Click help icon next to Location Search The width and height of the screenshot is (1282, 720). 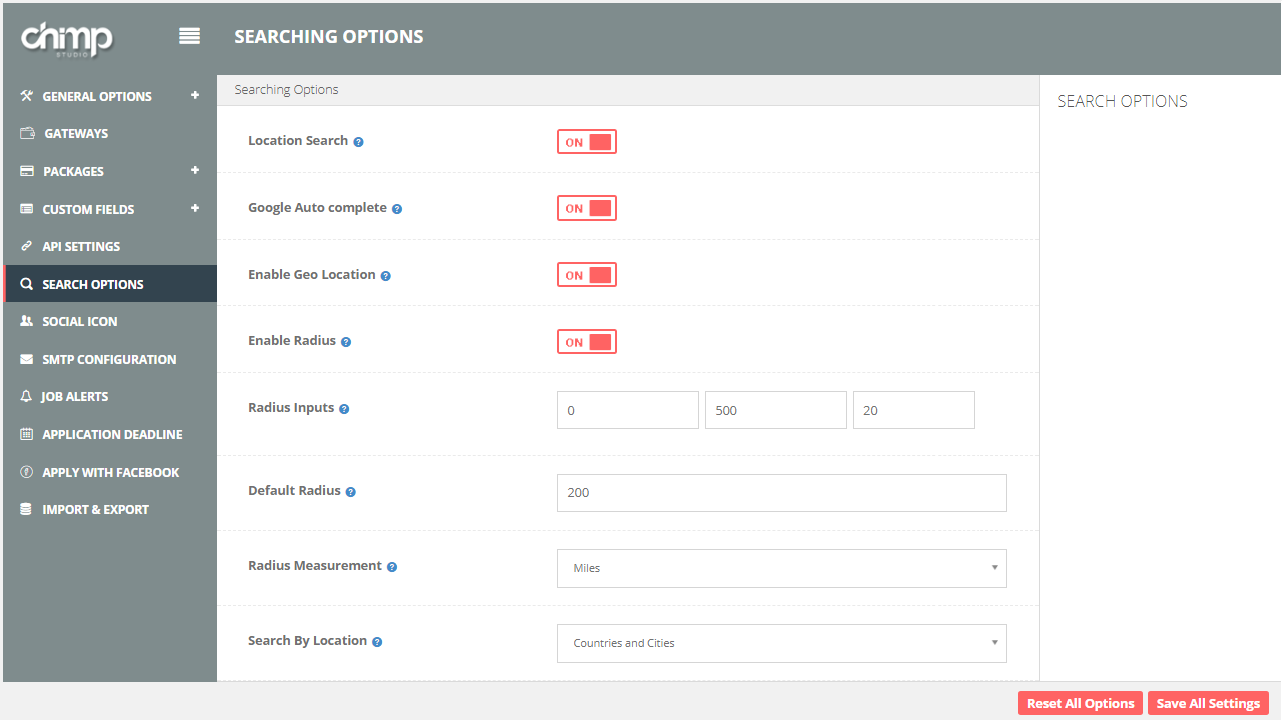coord(359,142)
